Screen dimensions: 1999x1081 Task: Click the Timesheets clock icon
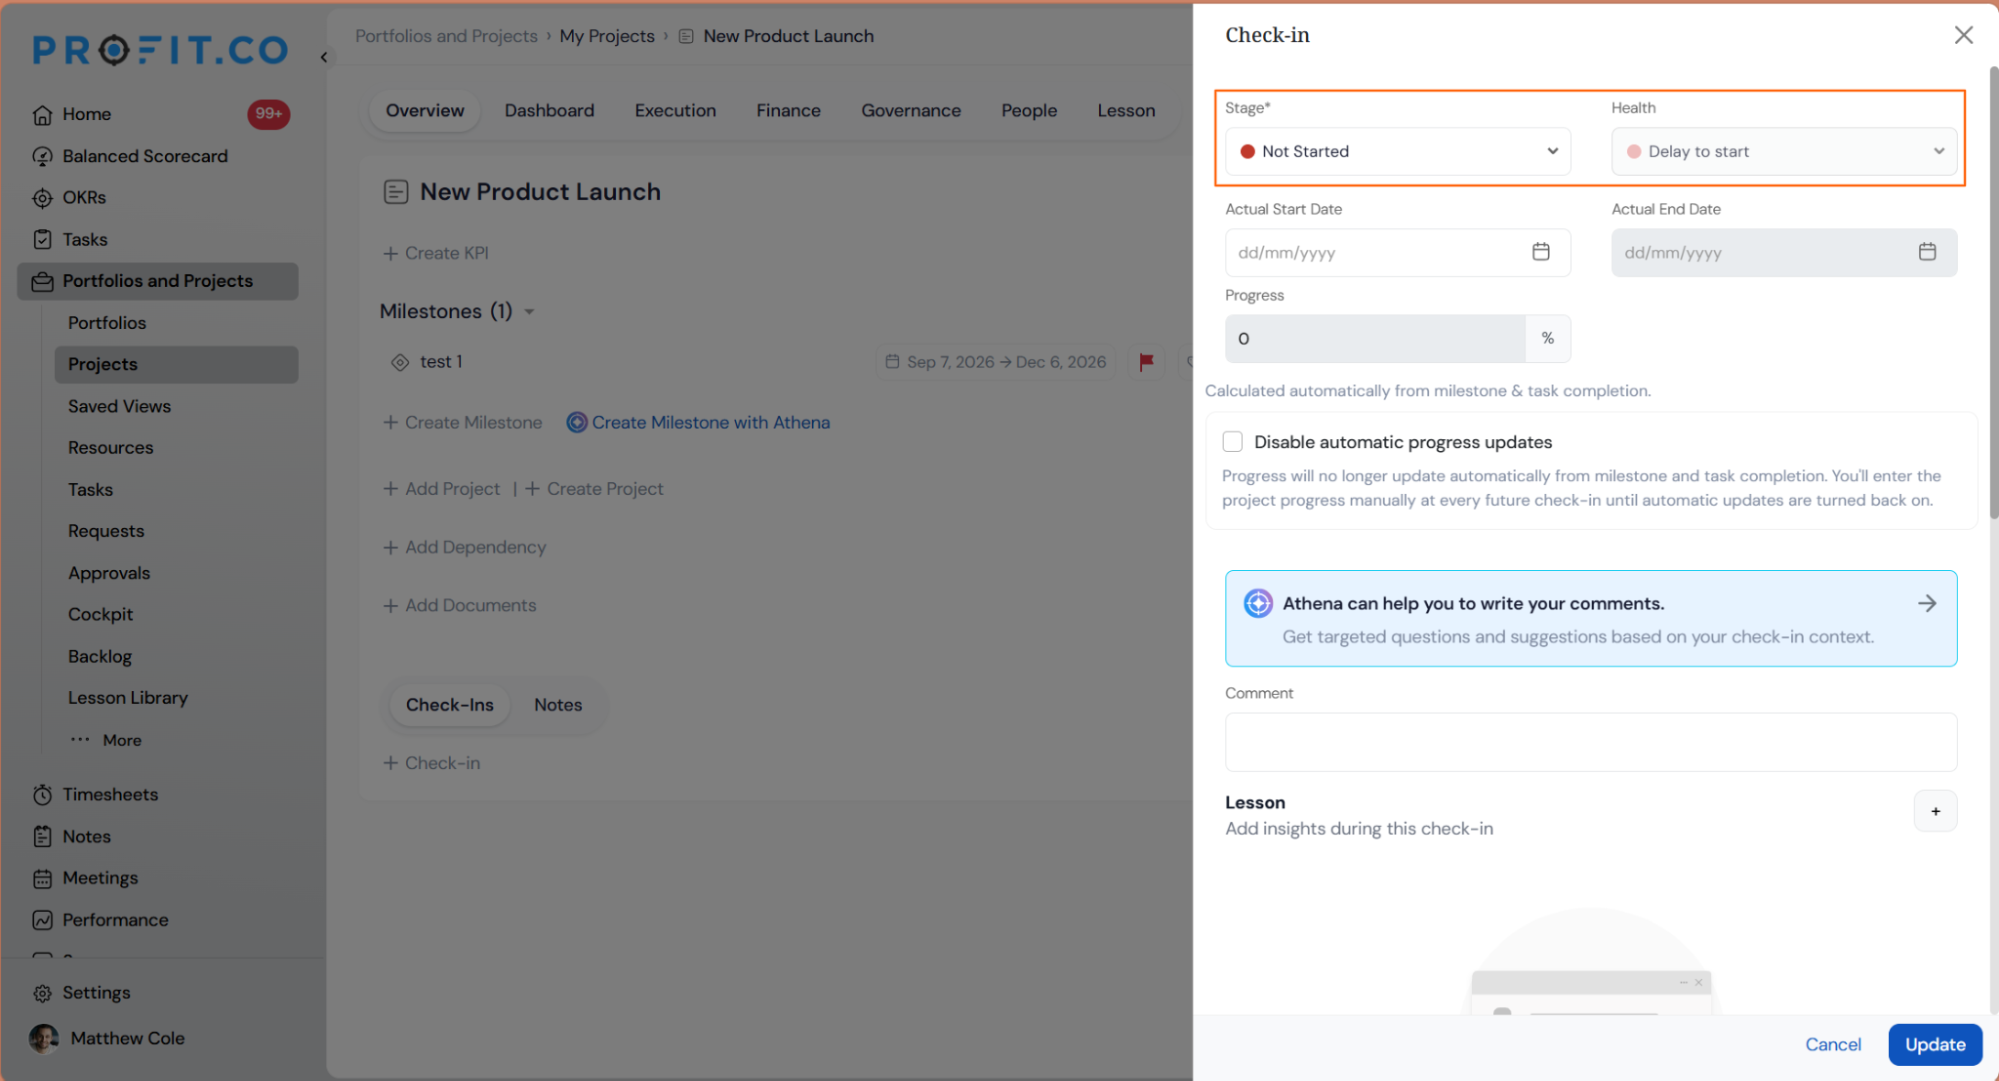tap(42, 795)
